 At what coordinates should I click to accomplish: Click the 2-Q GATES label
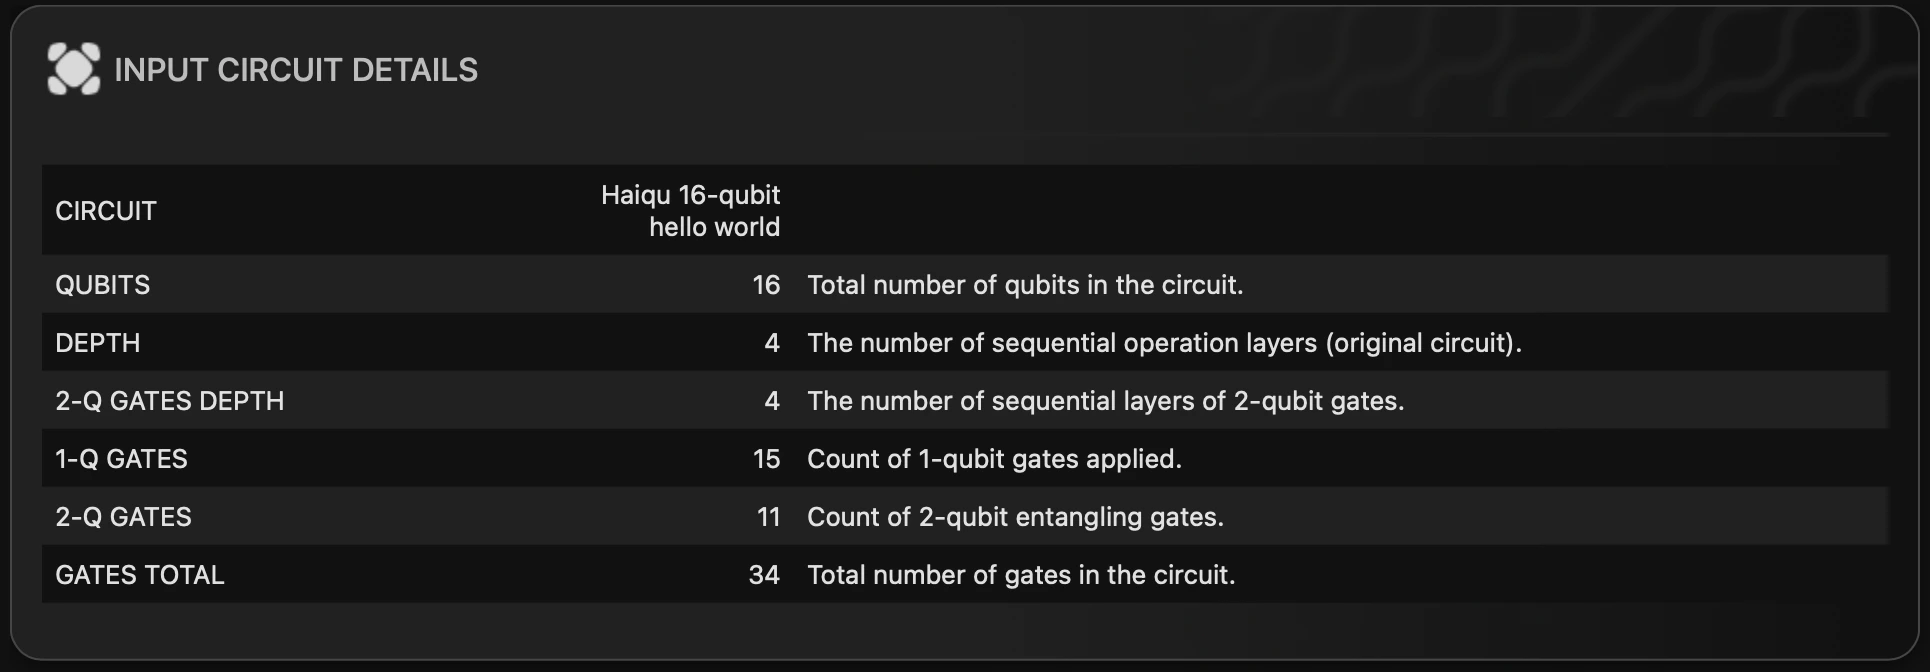point(123,517)
